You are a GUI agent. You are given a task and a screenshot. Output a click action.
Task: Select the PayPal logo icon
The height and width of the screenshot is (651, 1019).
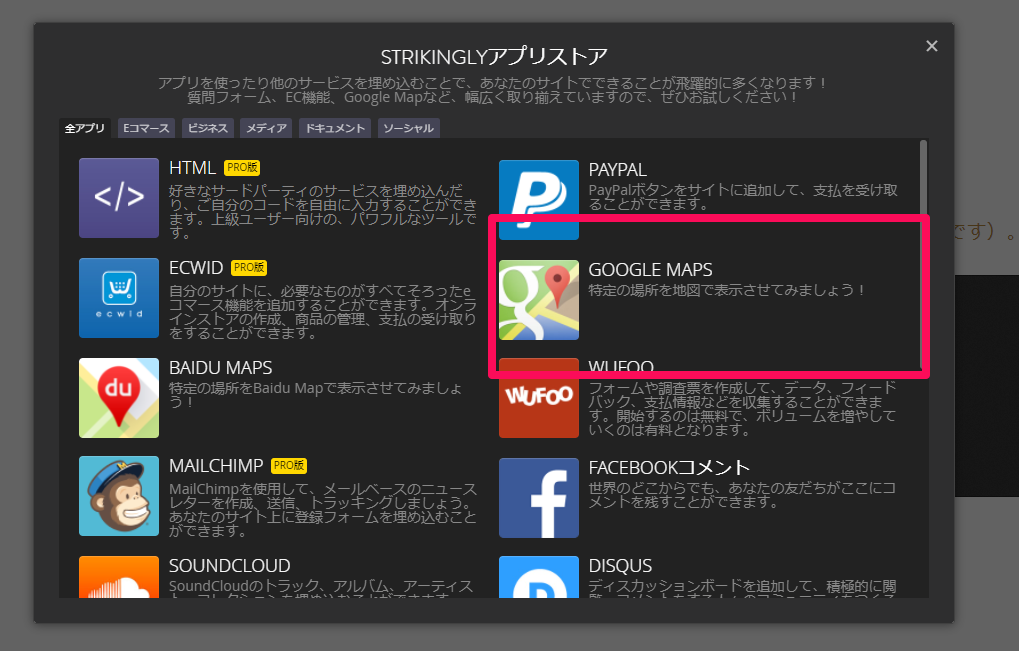[539, 200]
